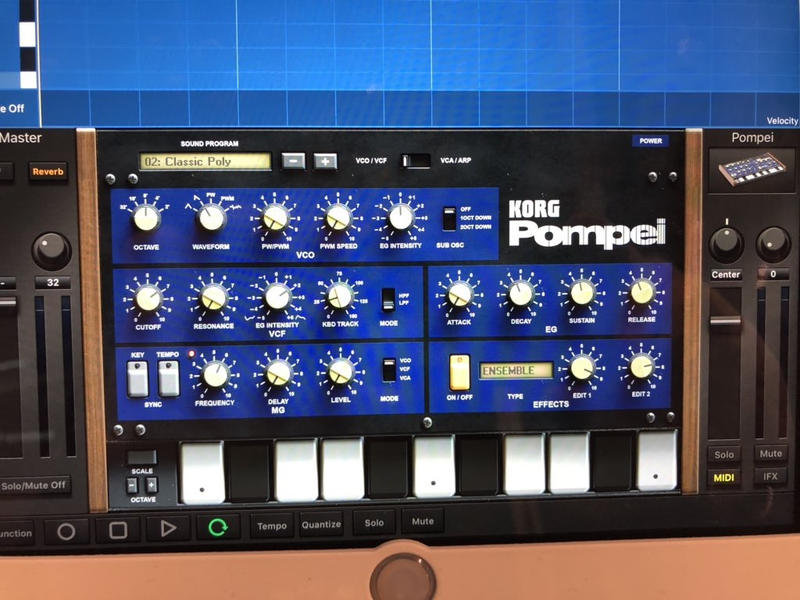The width and height of the screenshot is (800, 600).
Task: Play the last white key on keyboard
Action: point(657,461)
